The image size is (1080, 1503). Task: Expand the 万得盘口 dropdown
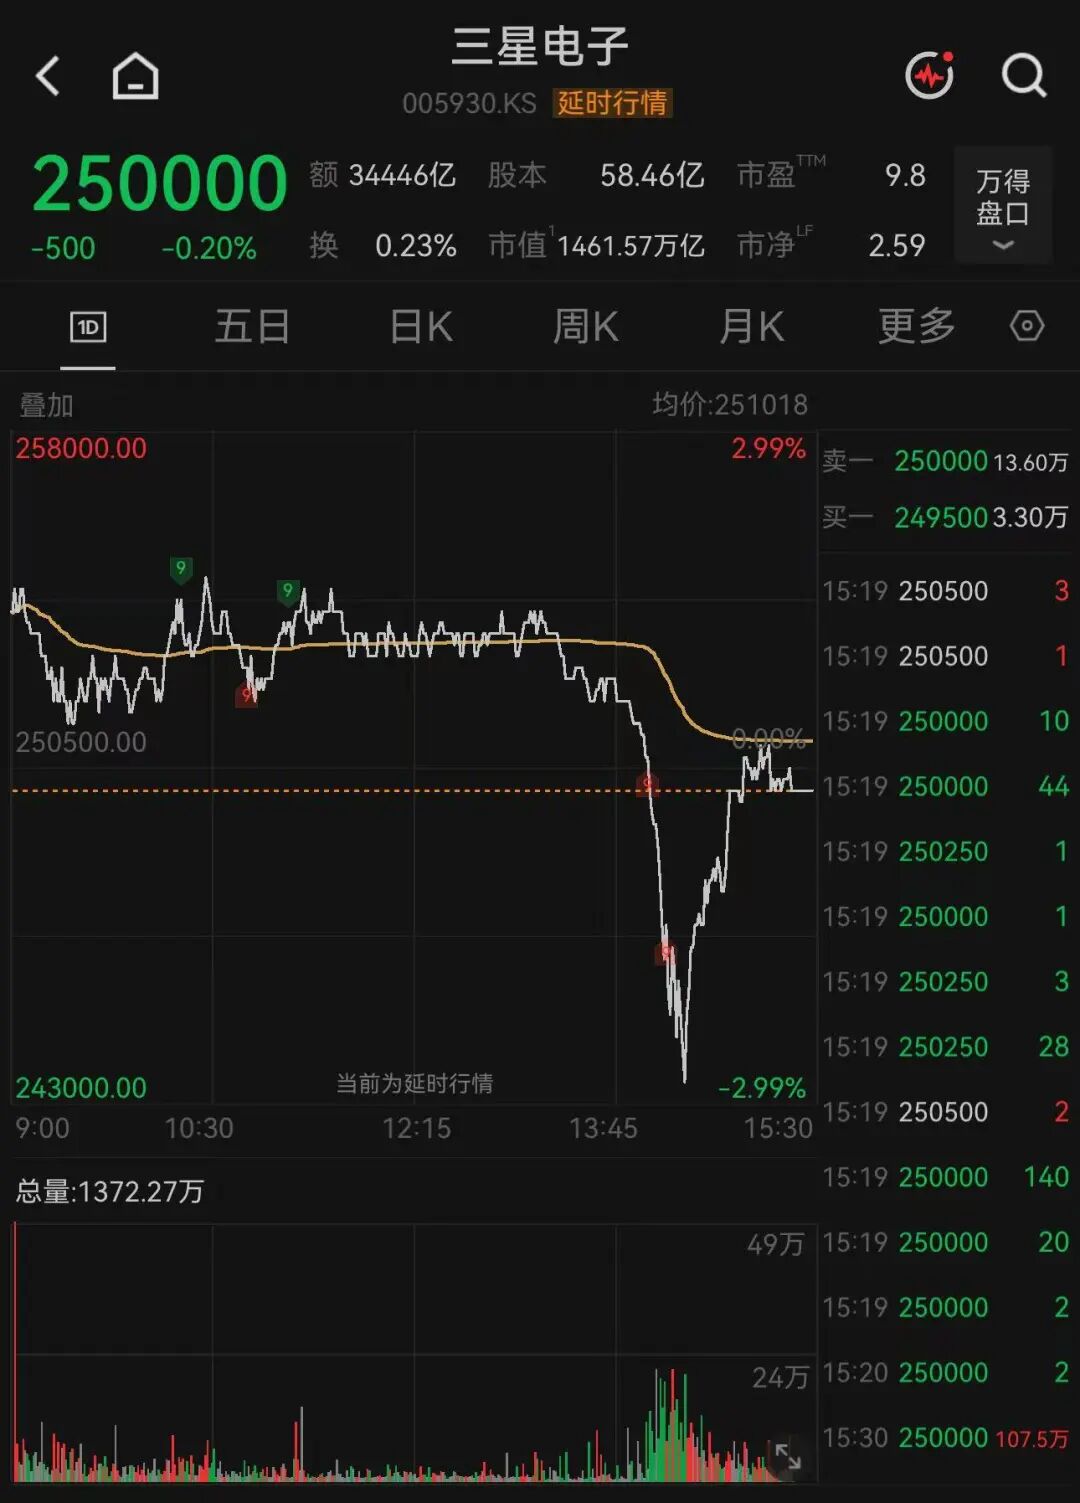(x=1003, y=206)
